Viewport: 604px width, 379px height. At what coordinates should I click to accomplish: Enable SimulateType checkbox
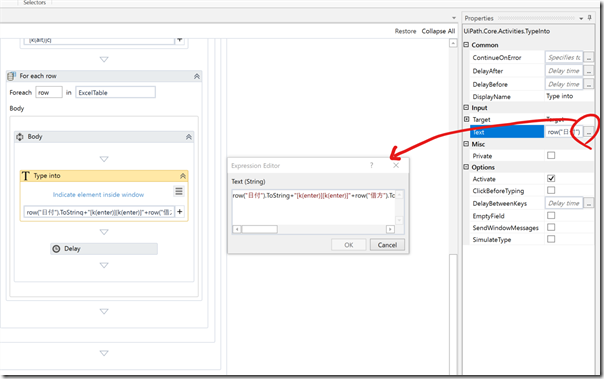pyautogui.click(x=551, y=239)
